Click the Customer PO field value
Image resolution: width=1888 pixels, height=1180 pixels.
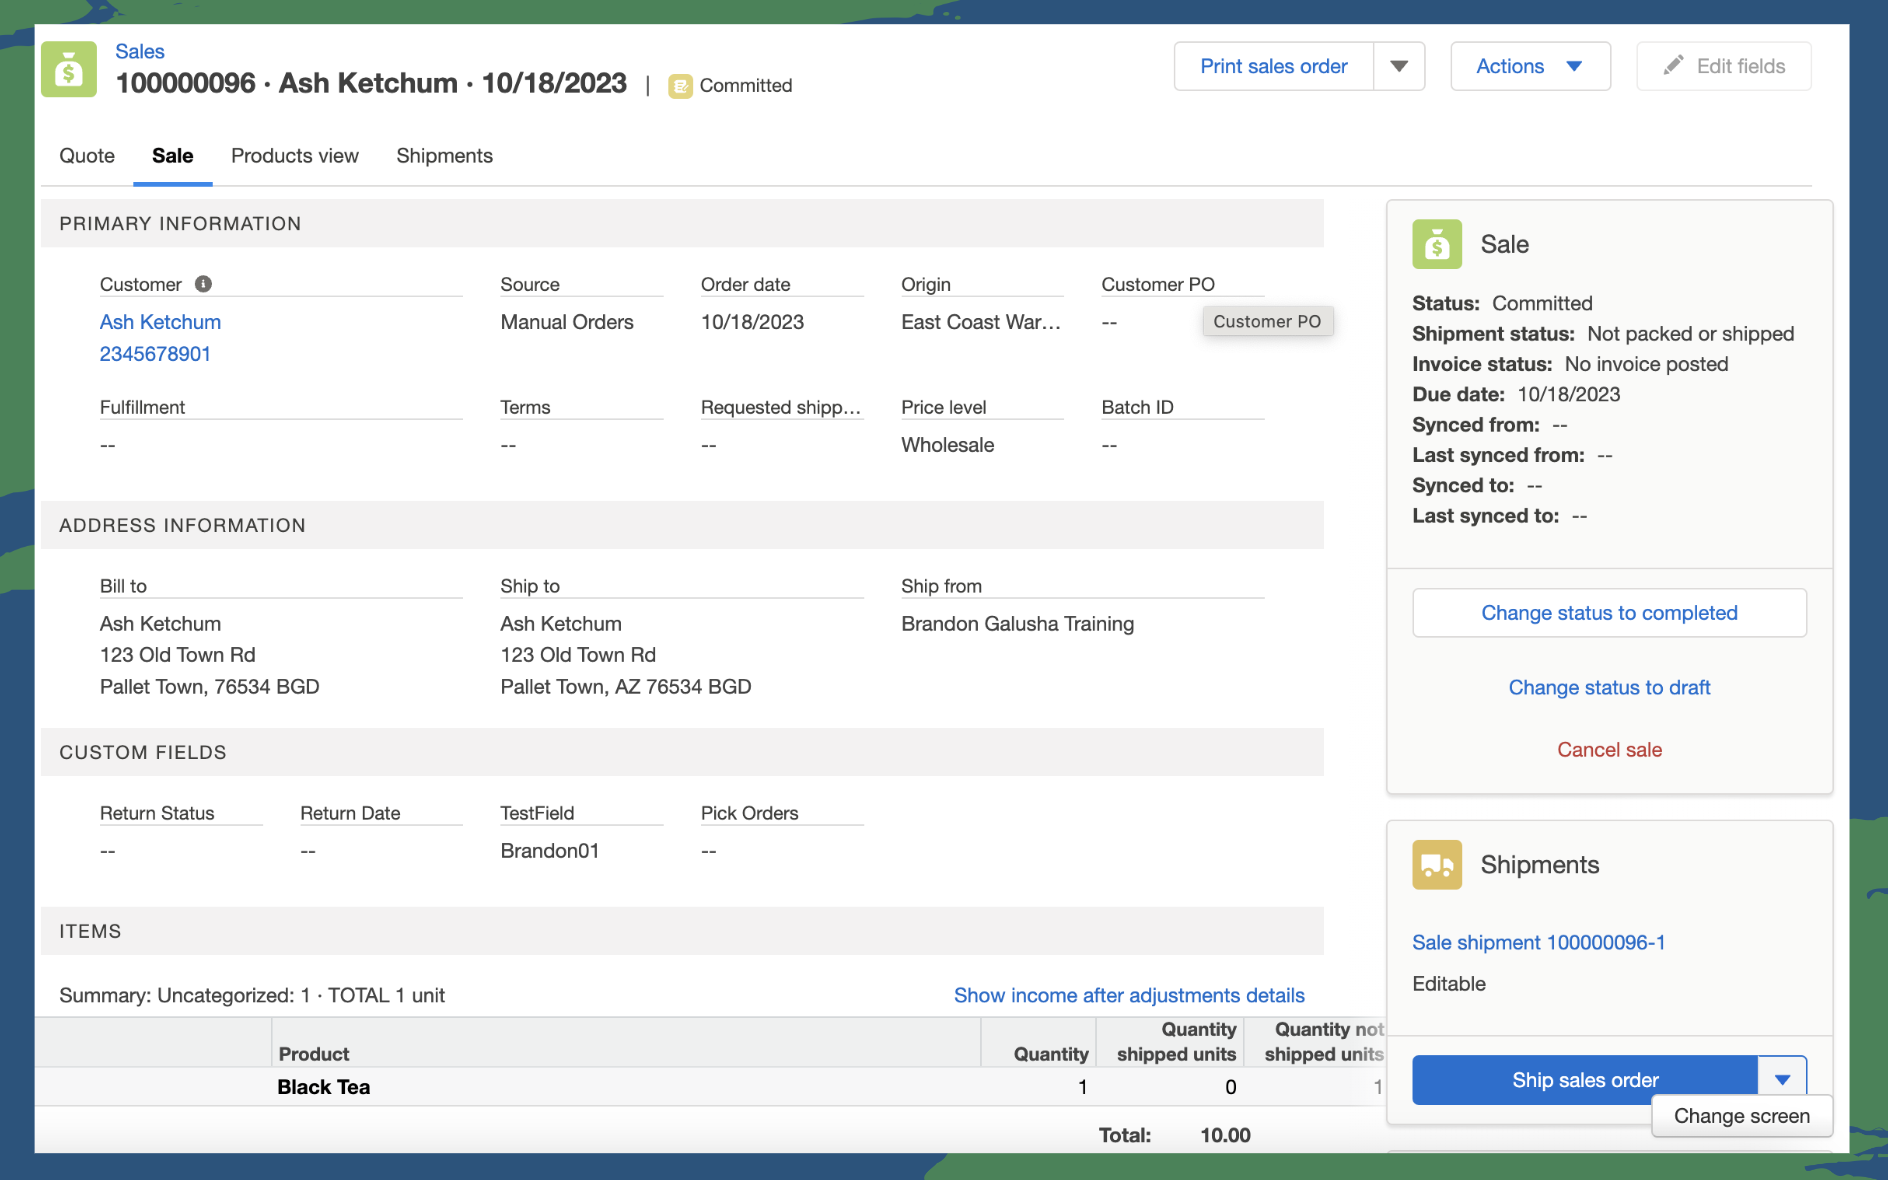[x=1109, y=323]
